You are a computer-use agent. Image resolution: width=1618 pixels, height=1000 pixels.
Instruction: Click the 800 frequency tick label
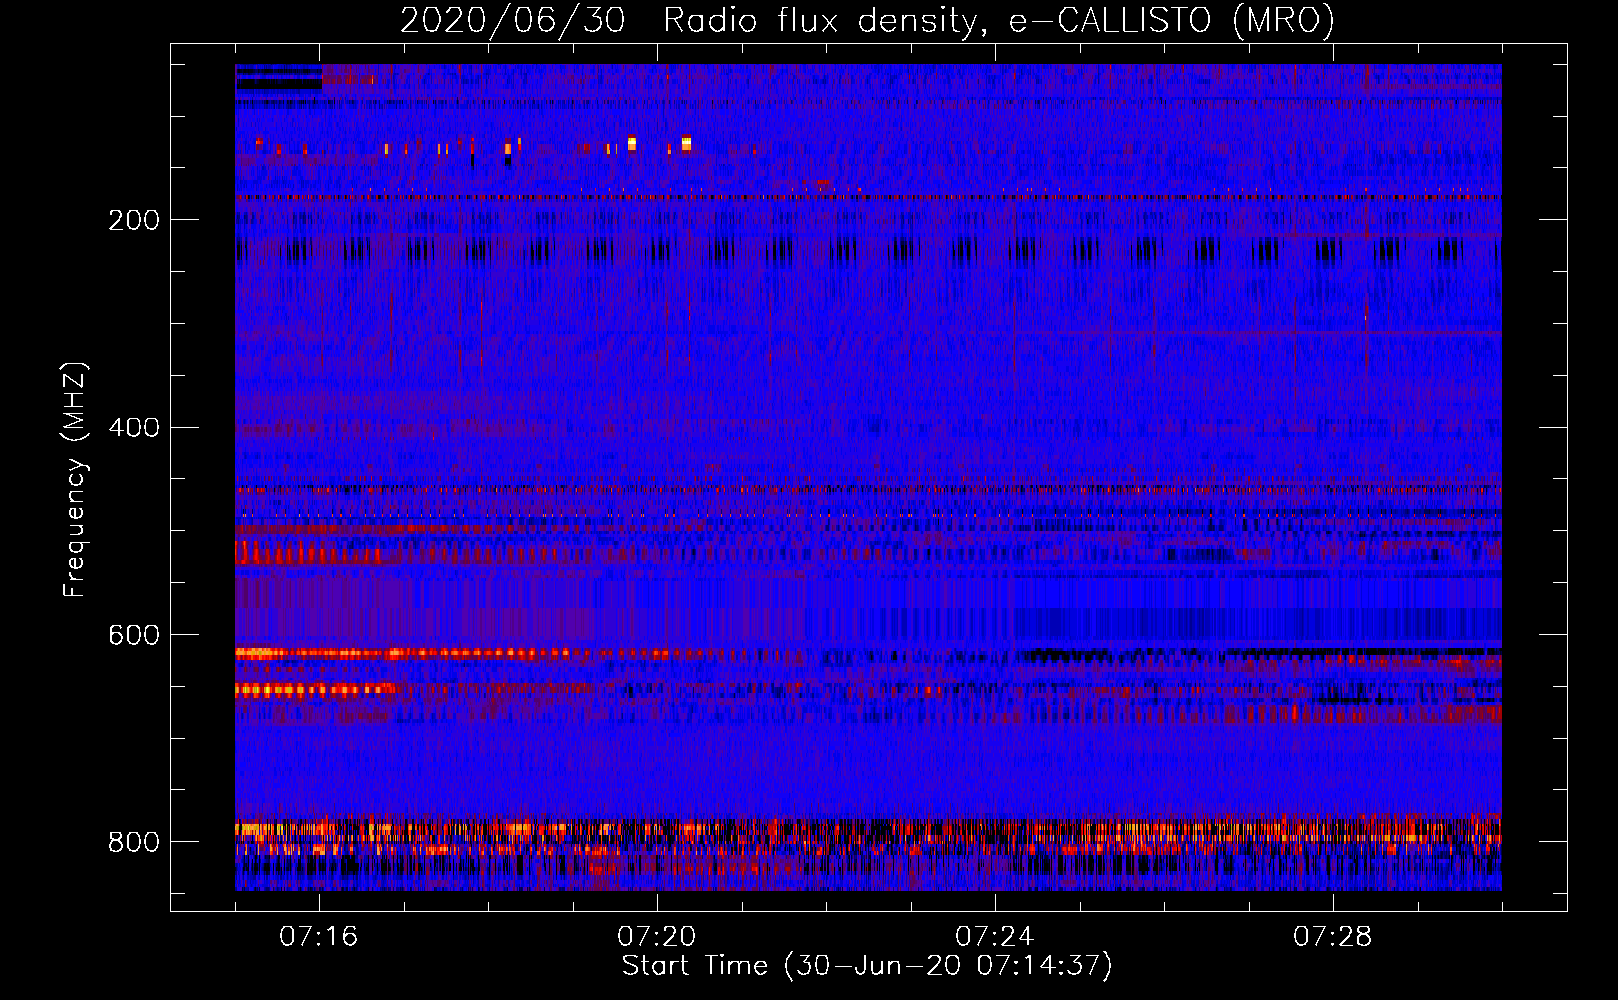tap(134, 843)
